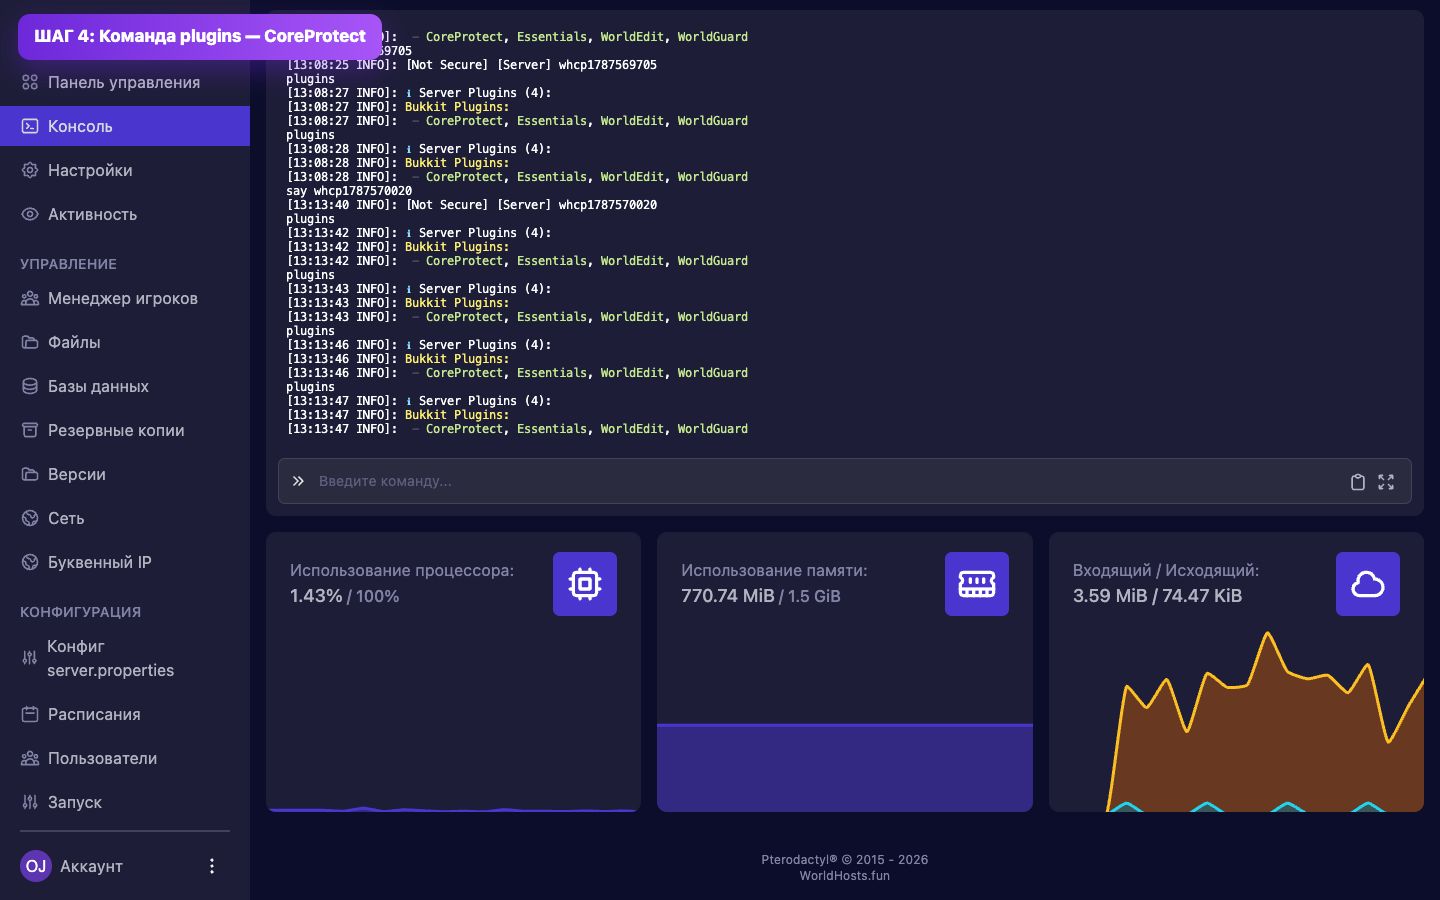Expand the console with the fullscreen icon

(1386, 482)
